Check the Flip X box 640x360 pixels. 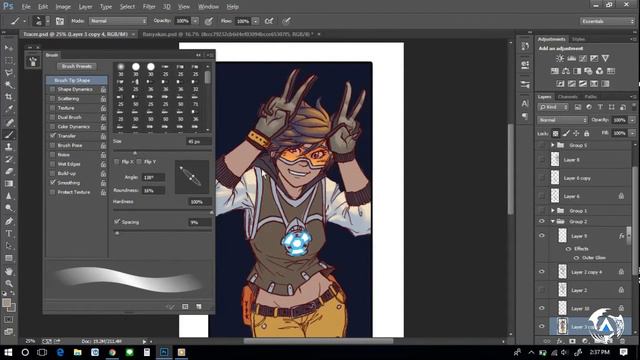117,162
